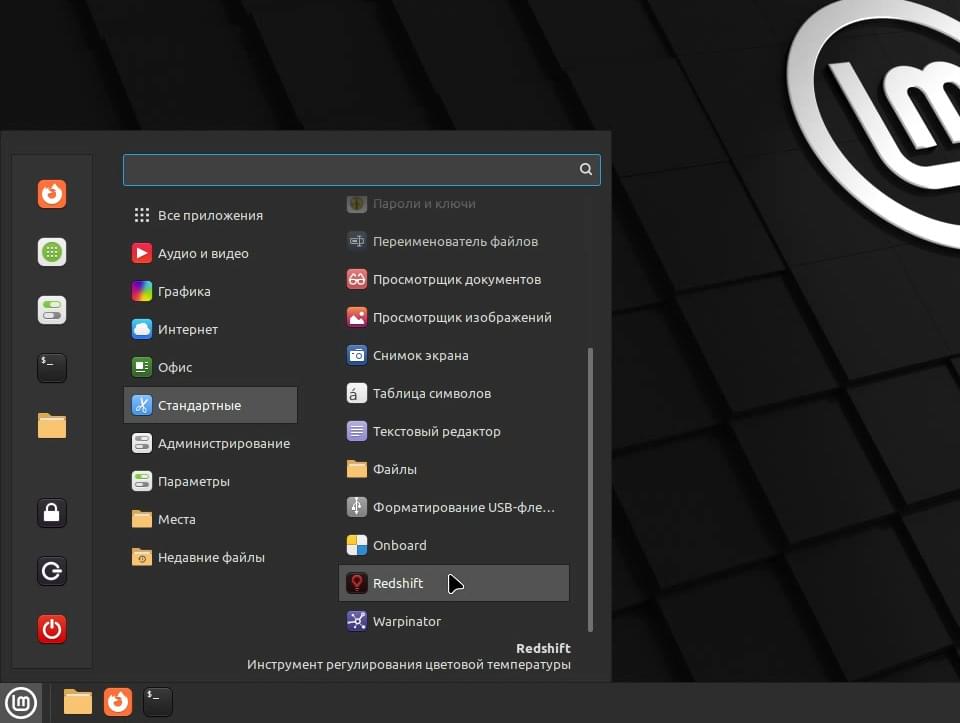Open the Графика category
The image size is (960, 723).
tap(211, 291)
